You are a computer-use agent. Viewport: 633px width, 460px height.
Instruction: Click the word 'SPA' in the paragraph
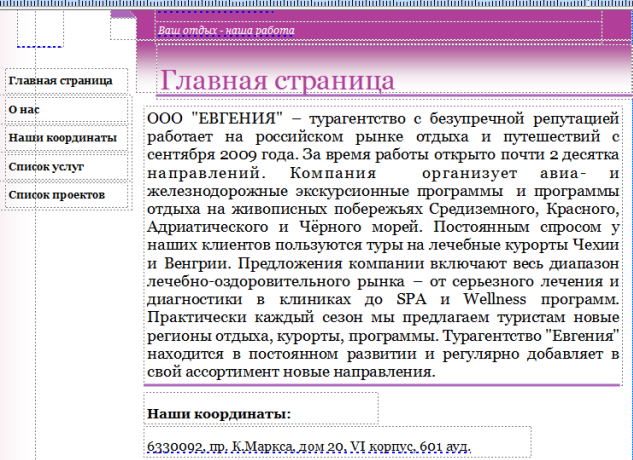(x=411, y=299)
